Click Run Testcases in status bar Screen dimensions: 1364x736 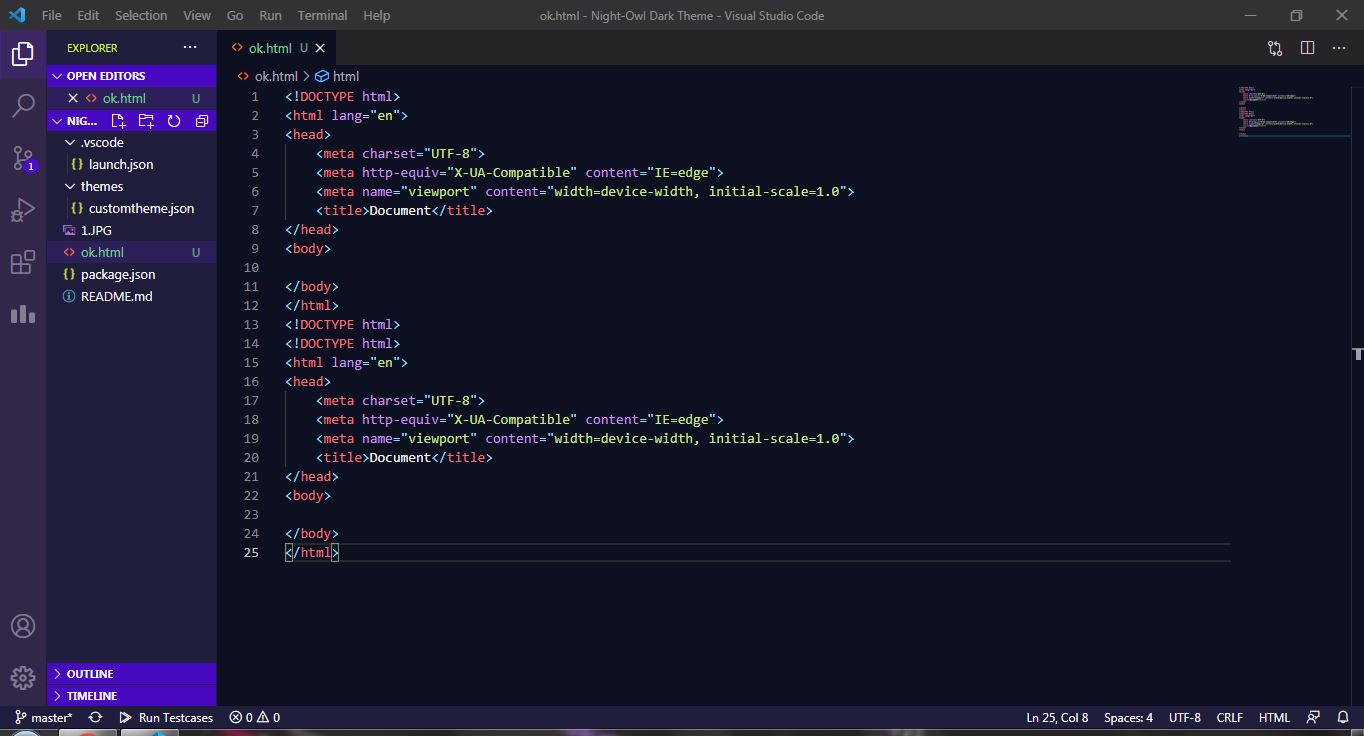point(166,717)
